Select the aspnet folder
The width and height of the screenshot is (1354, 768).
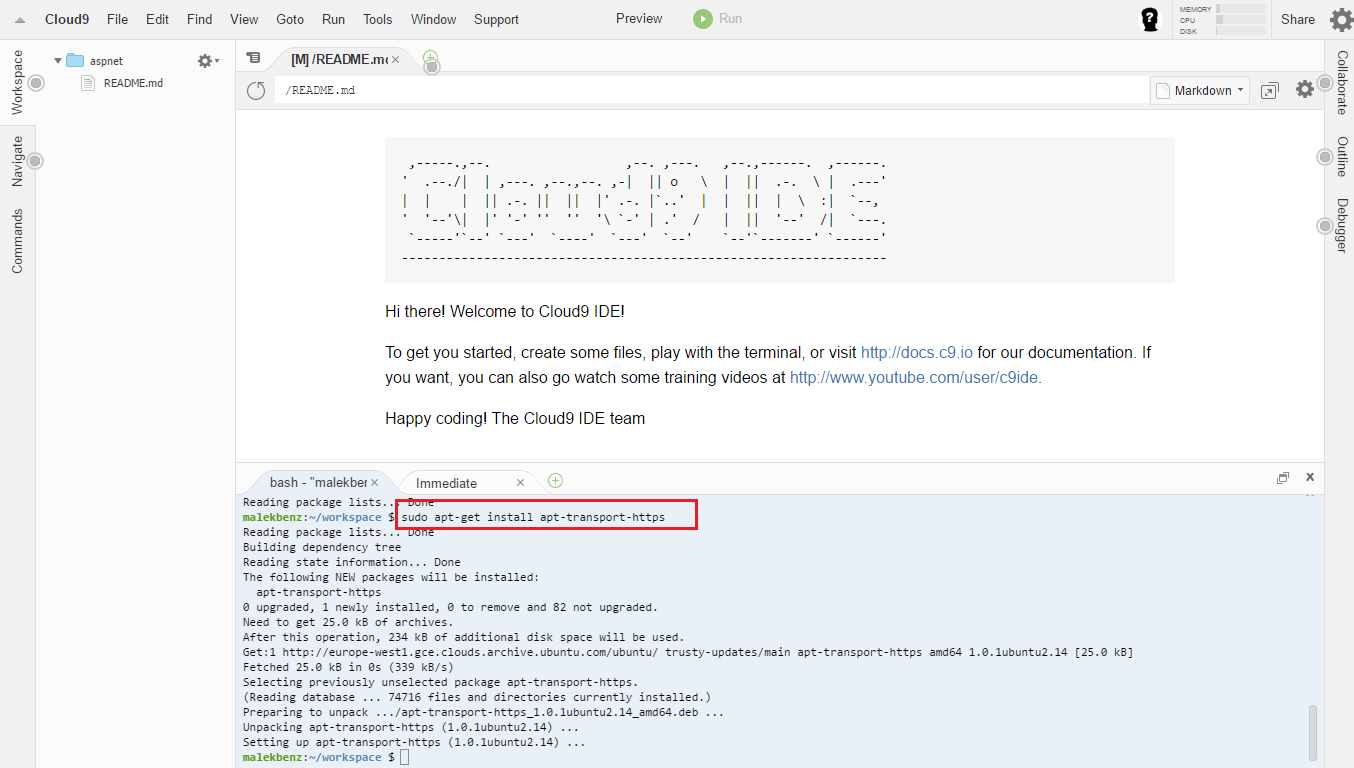click(x=106, y=61)
